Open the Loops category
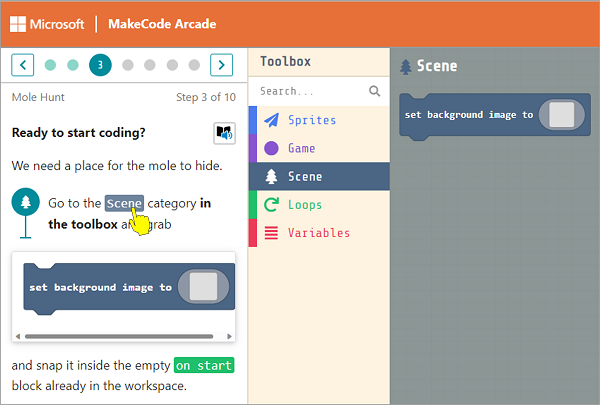The width and height of the screenshot is (600, 405). click(x=319, y=205)
